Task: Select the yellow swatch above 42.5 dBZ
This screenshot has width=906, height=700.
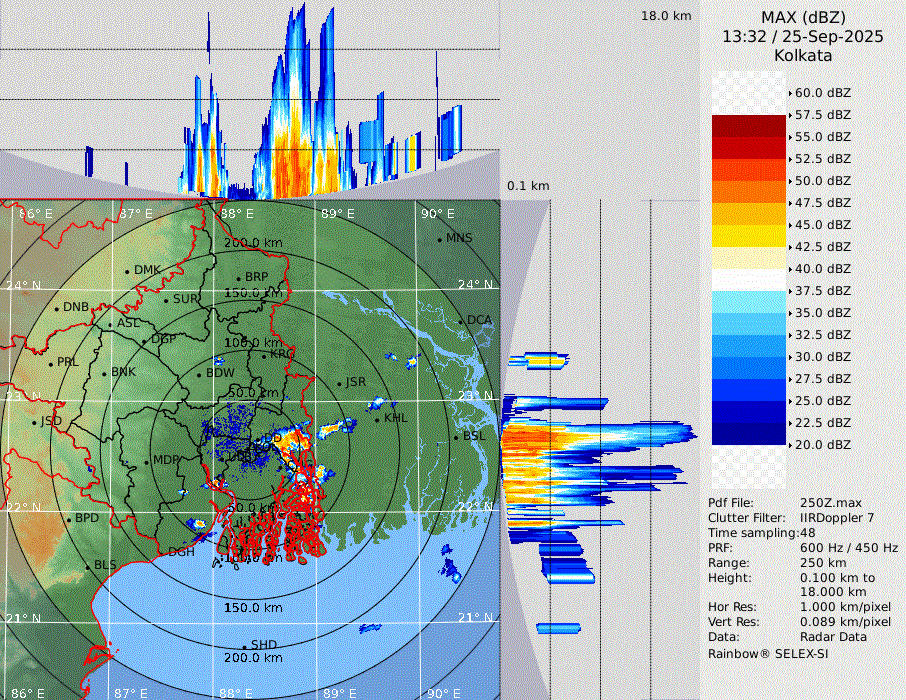Action: (x=749, y=236)
